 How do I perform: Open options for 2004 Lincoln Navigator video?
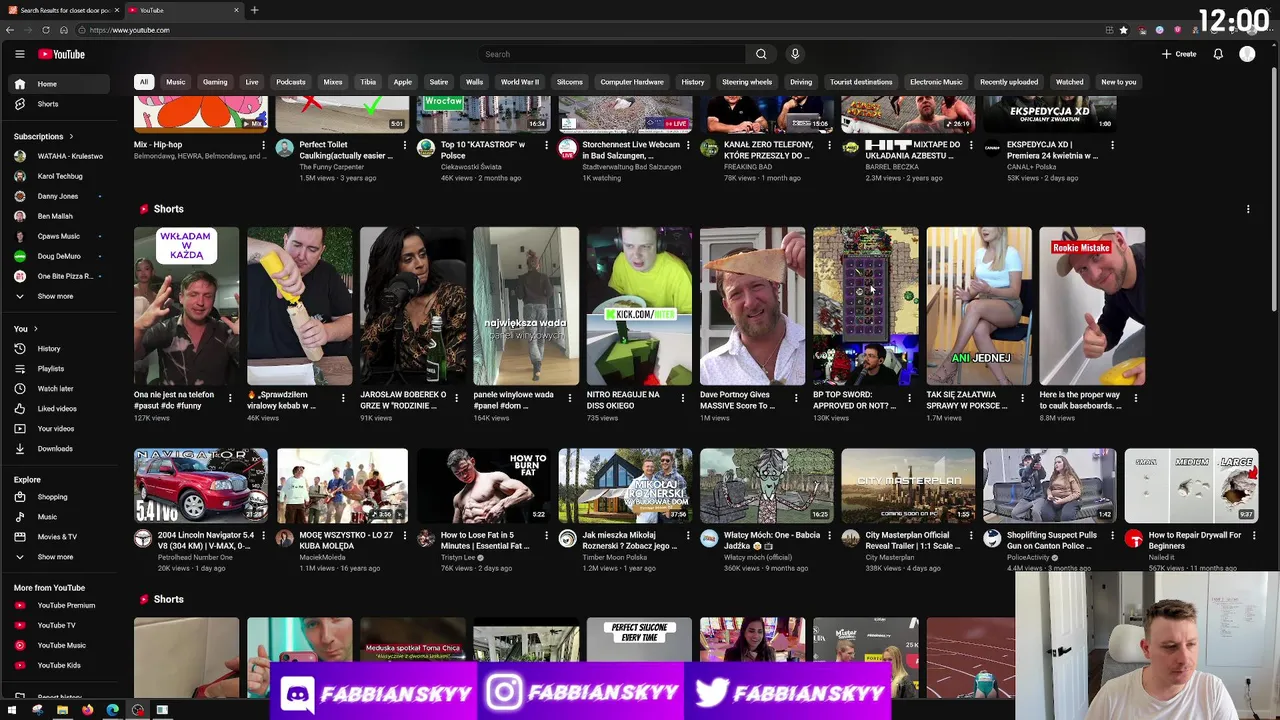tap(263, 536)
